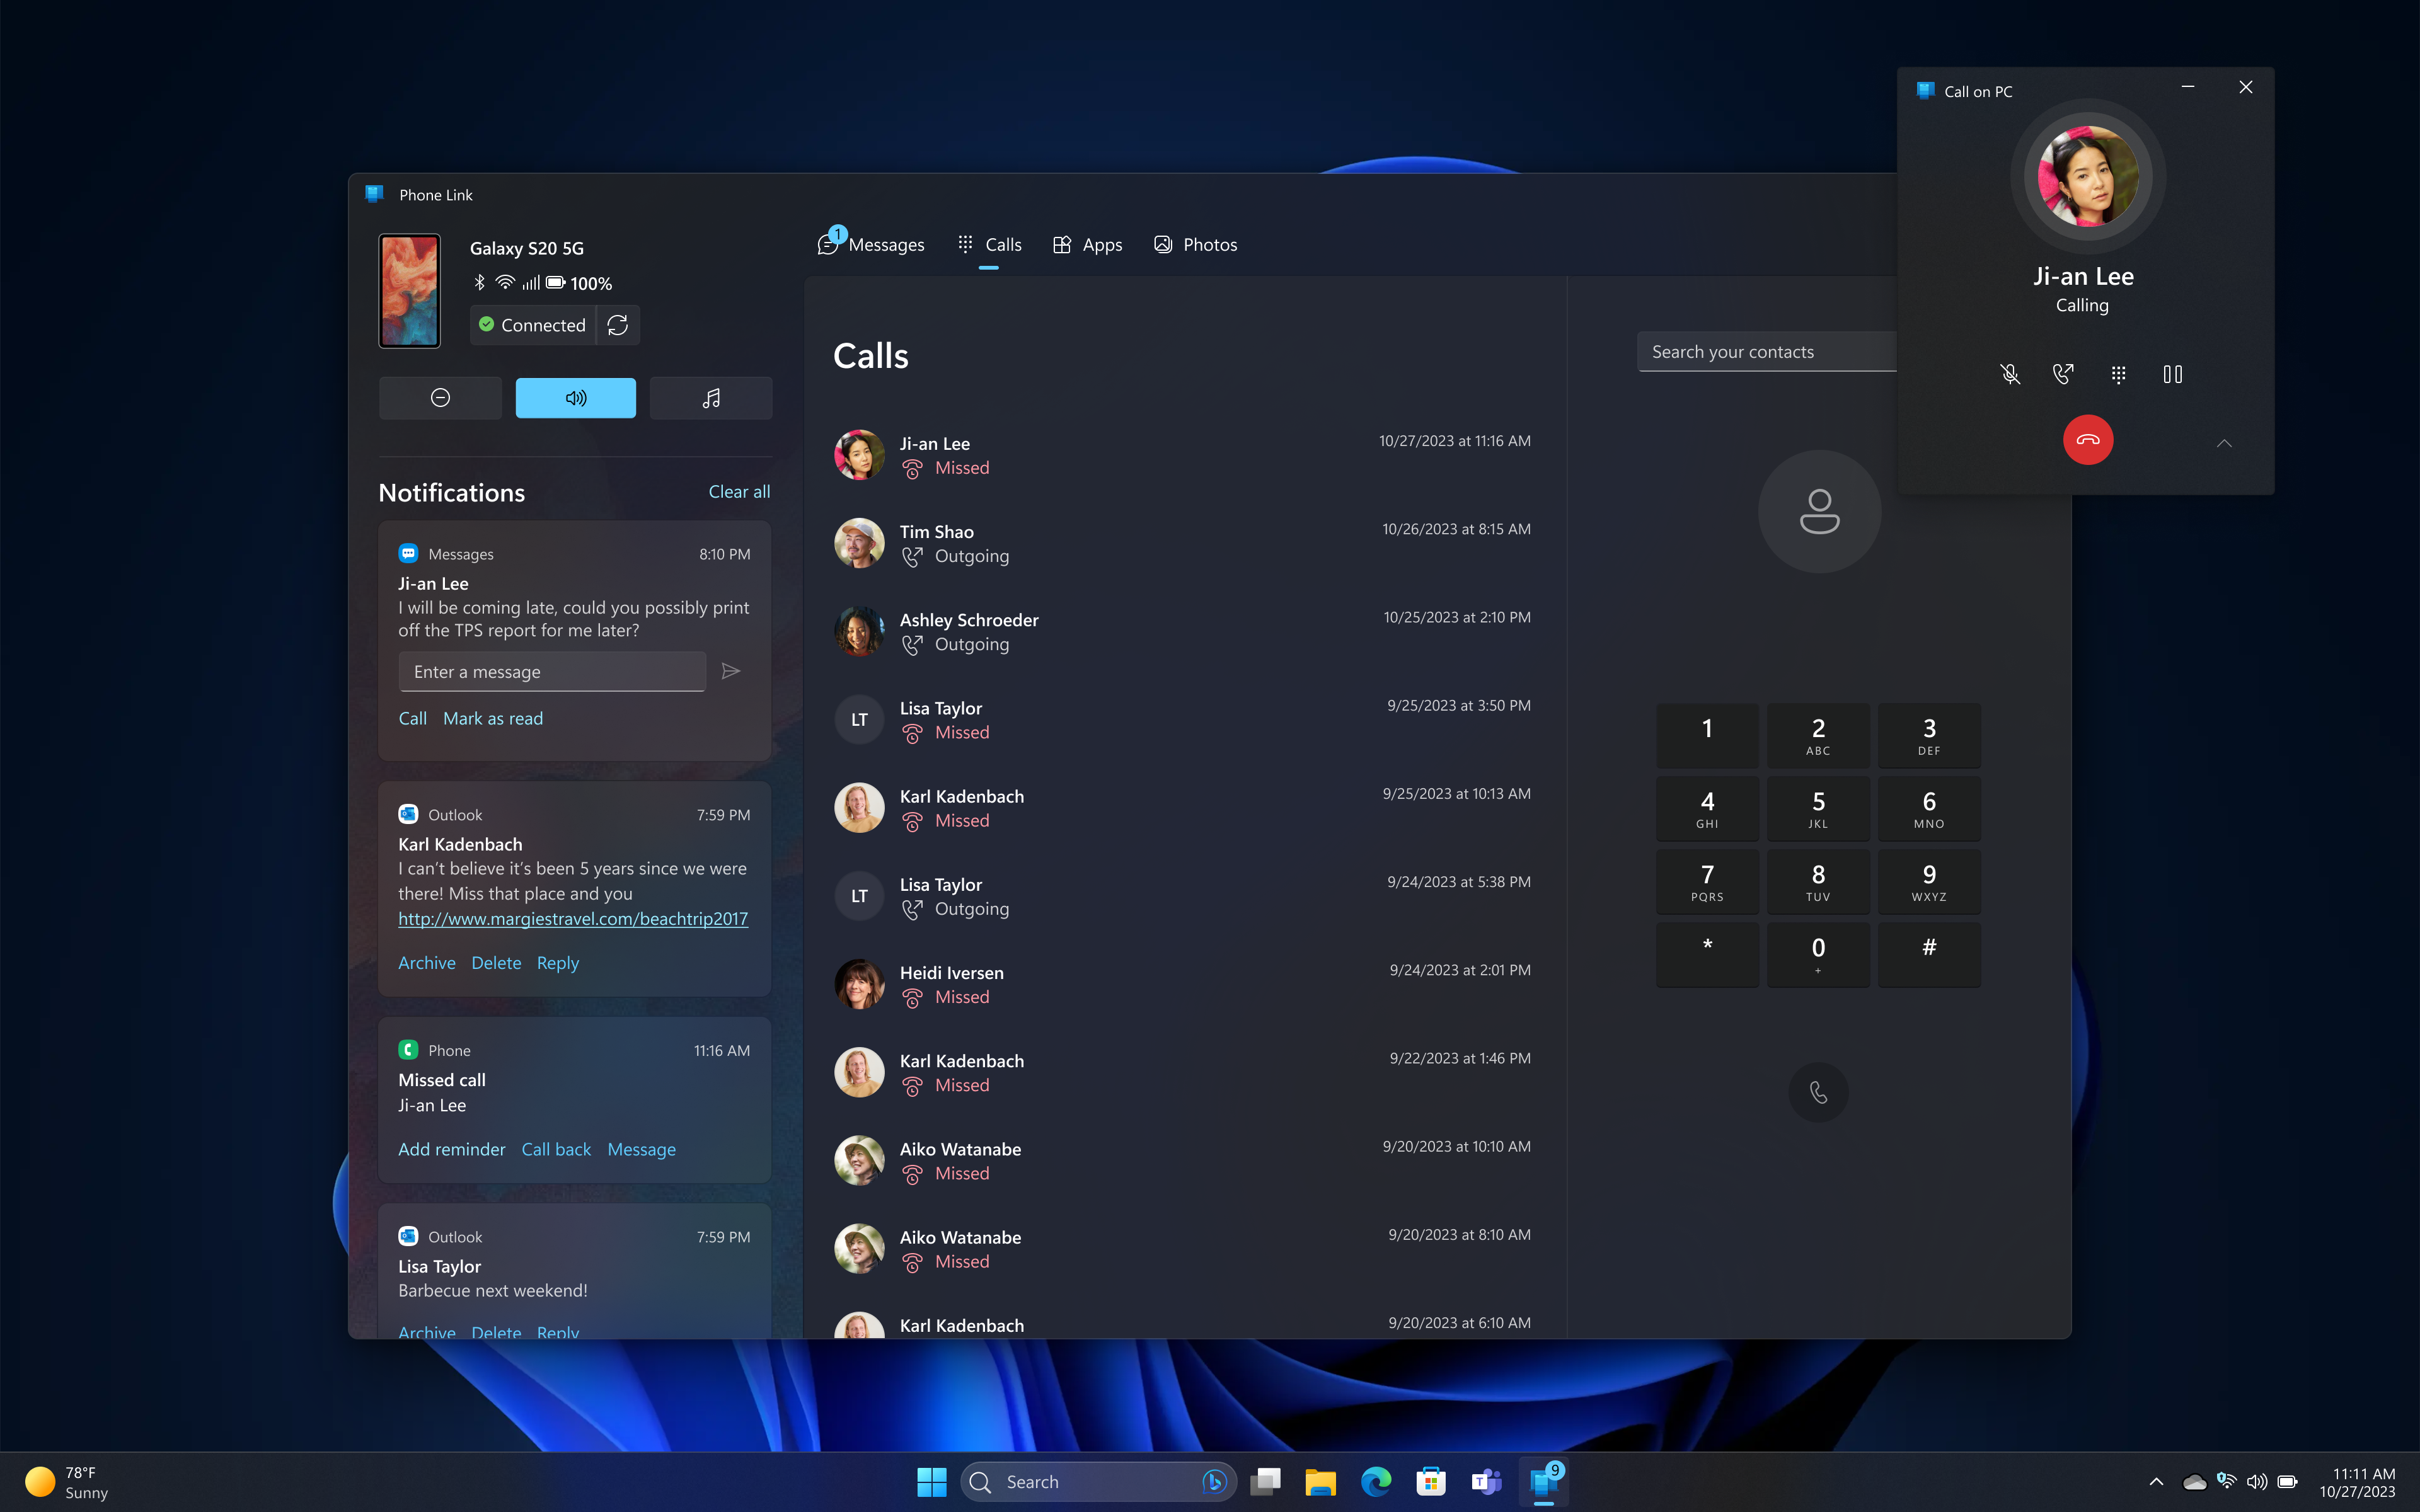Show hidden system tray icons

tap(2156, 1482)
